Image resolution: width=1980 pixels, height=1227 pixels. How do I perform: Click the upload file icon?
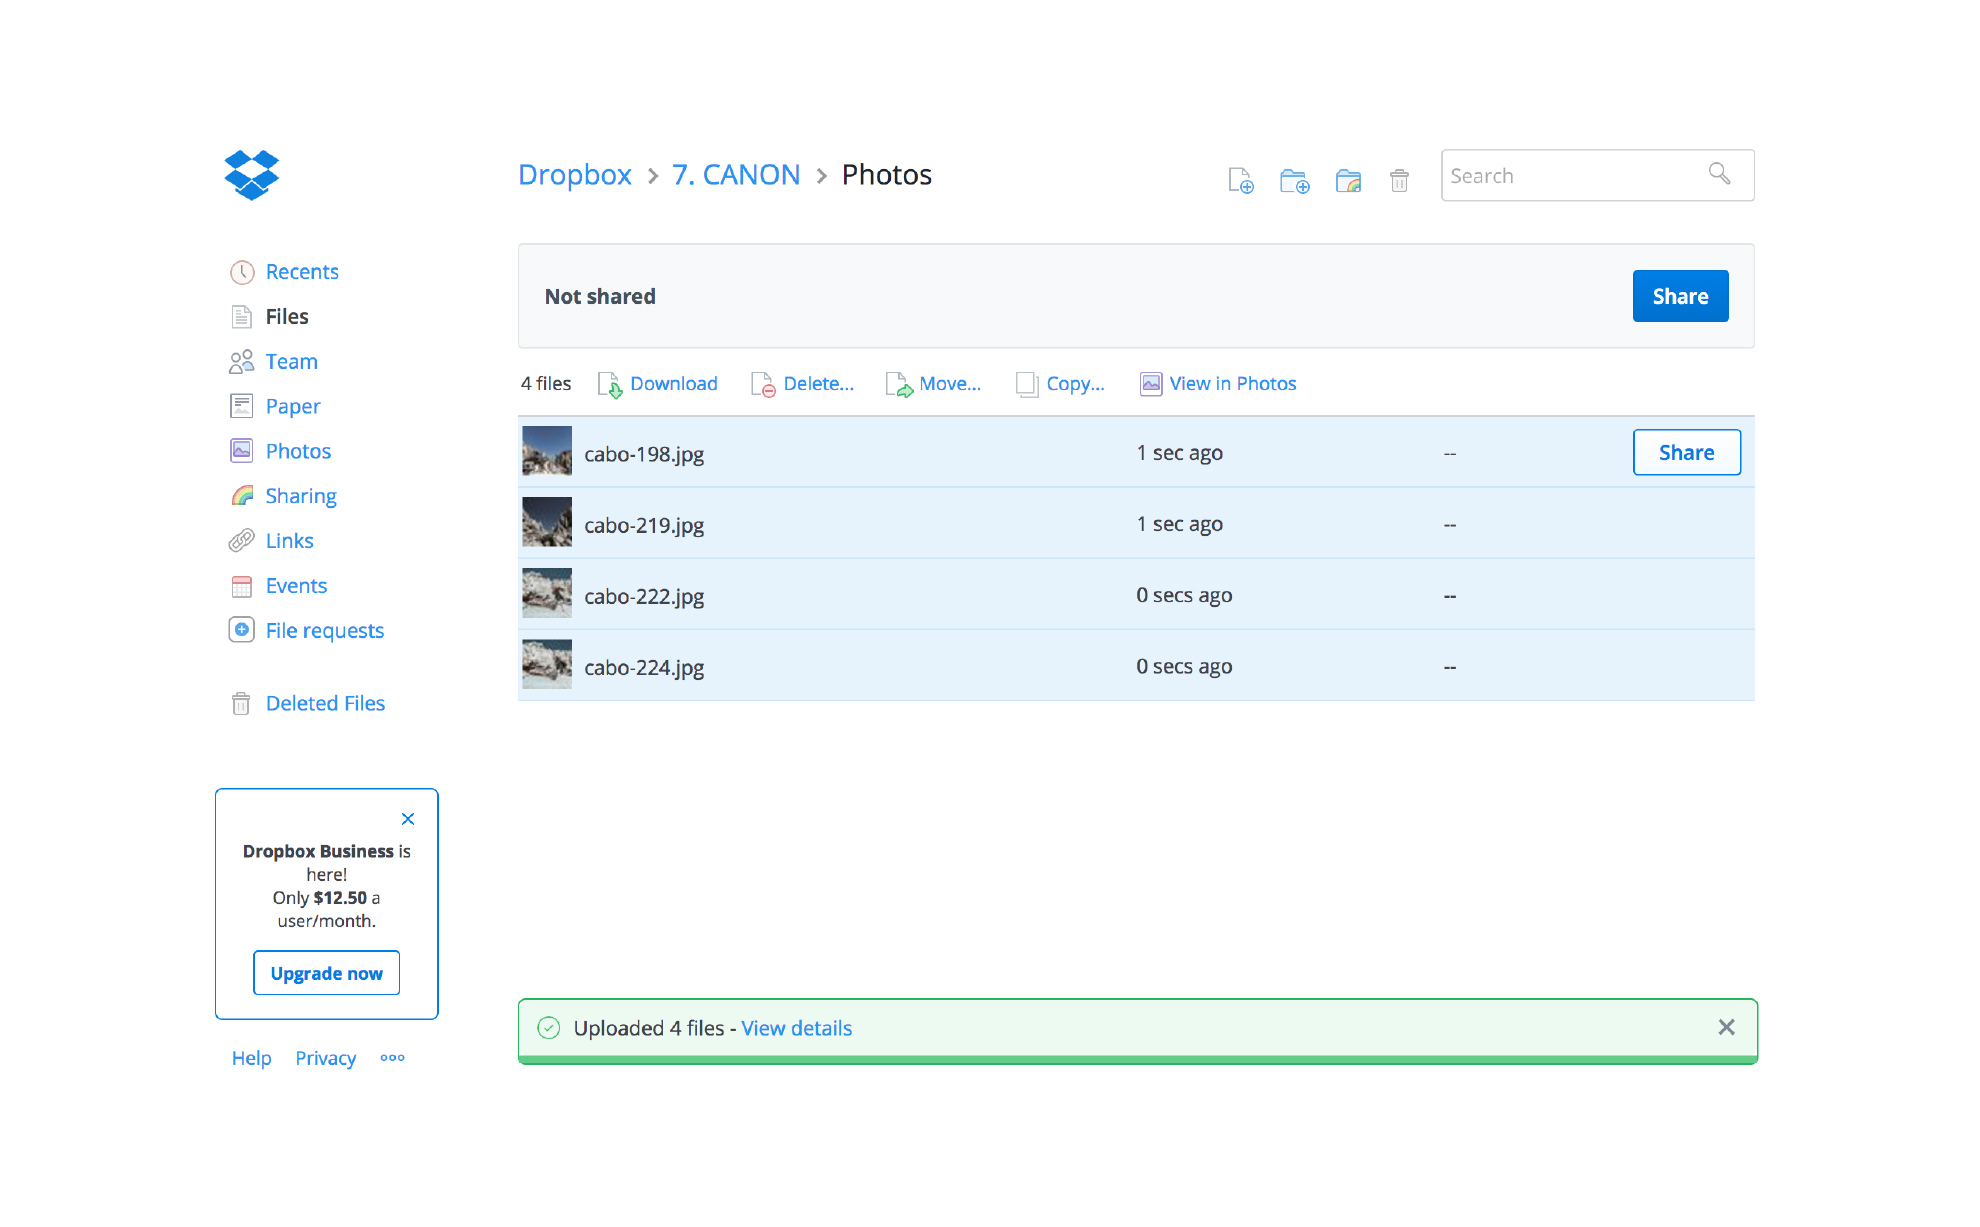[x=1240, y=180]
